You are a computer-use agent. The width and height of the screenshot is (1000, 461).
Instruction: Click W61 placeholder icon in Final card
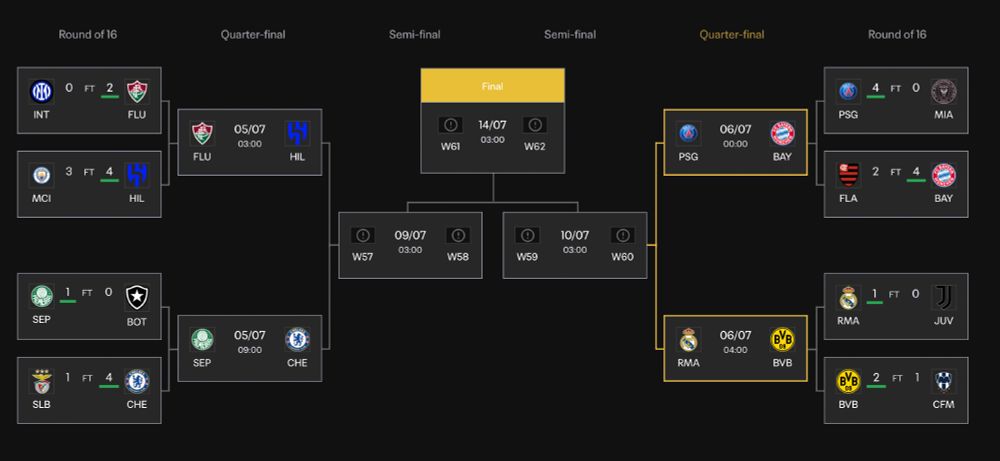pos(450,125)
